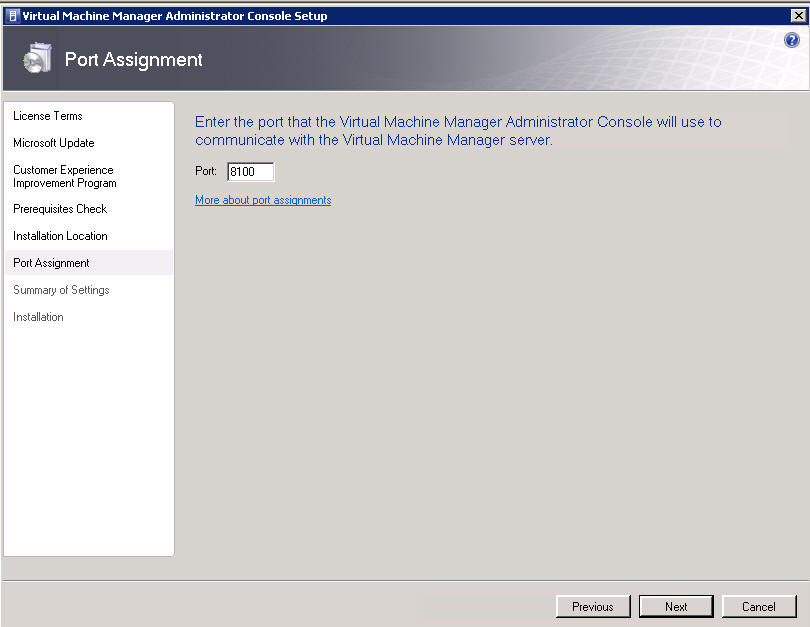Click the 'Enter the port that...' instruction text
810x627 pixels.
(x=458, y=131)
